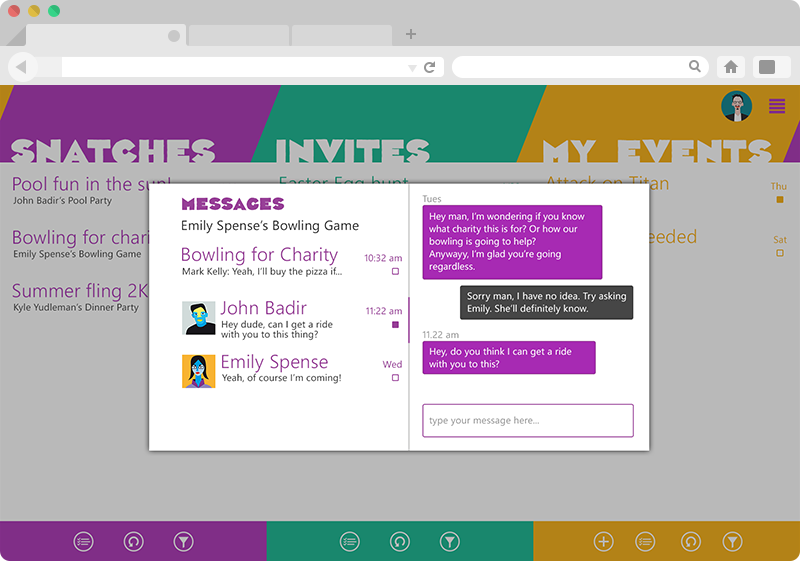Viewport: 800px width, 561px height.
Task: Click the filter icon in the green Invites footer
Action: (451, 542)
